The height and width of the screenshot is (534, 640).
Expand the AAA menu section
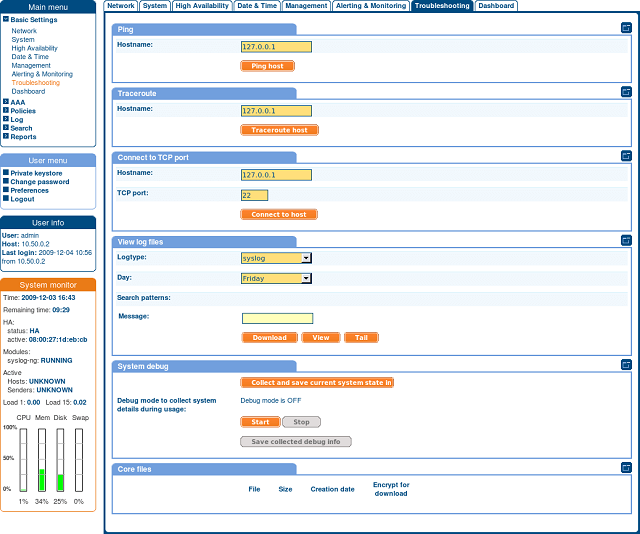(x=6, y=102)
